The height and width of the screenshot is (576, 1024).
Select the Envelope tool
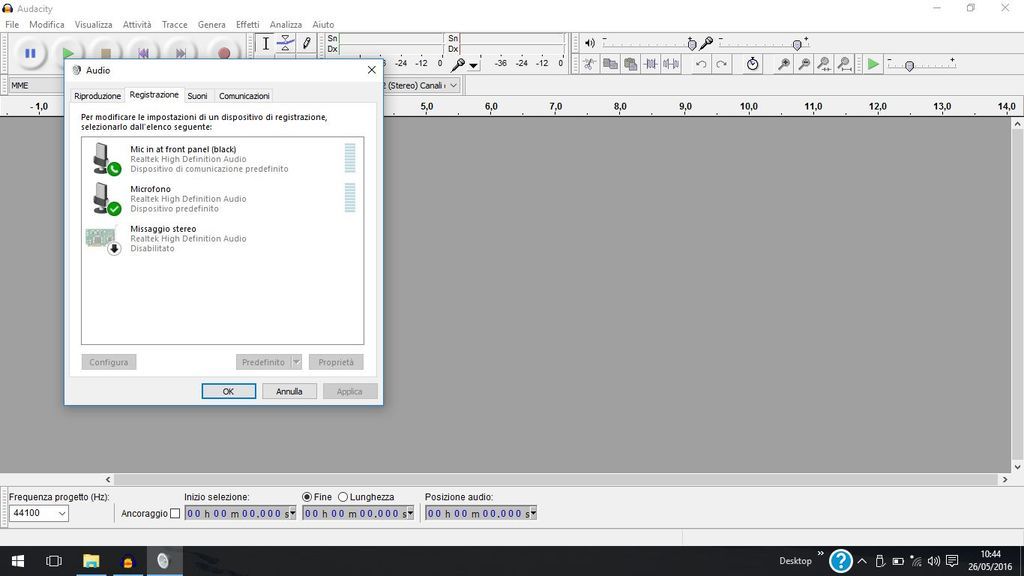click(286, 43)
